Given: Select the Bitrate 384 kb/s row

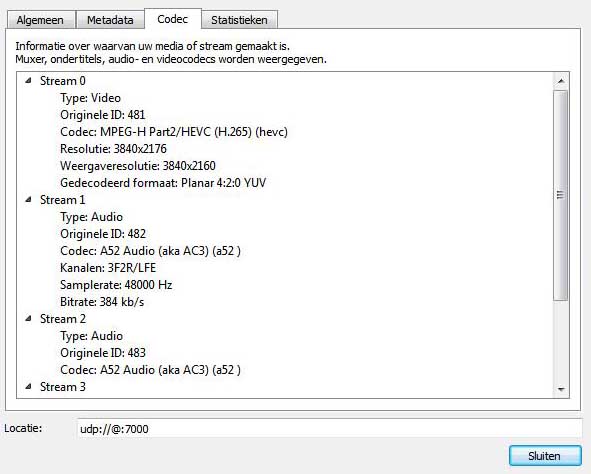Looking at the screenshot, I should [x=102, y=302].
